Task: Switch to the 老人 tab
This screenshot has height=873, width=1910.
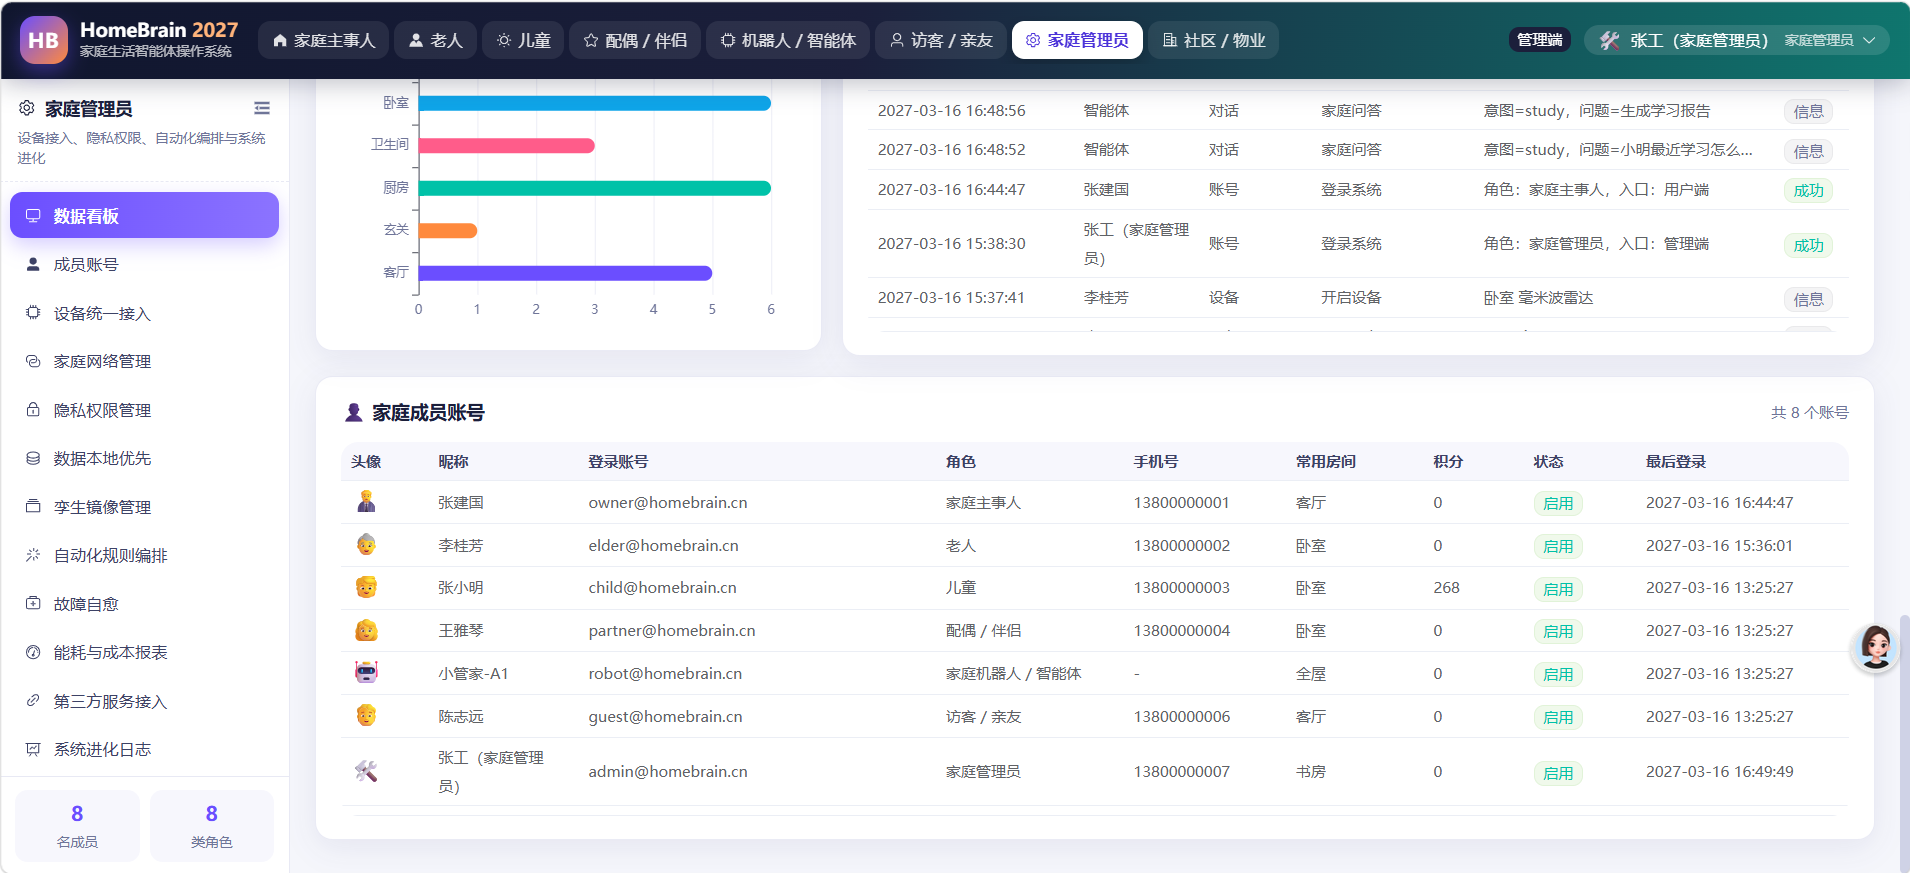Action: (x=435, y=40)
